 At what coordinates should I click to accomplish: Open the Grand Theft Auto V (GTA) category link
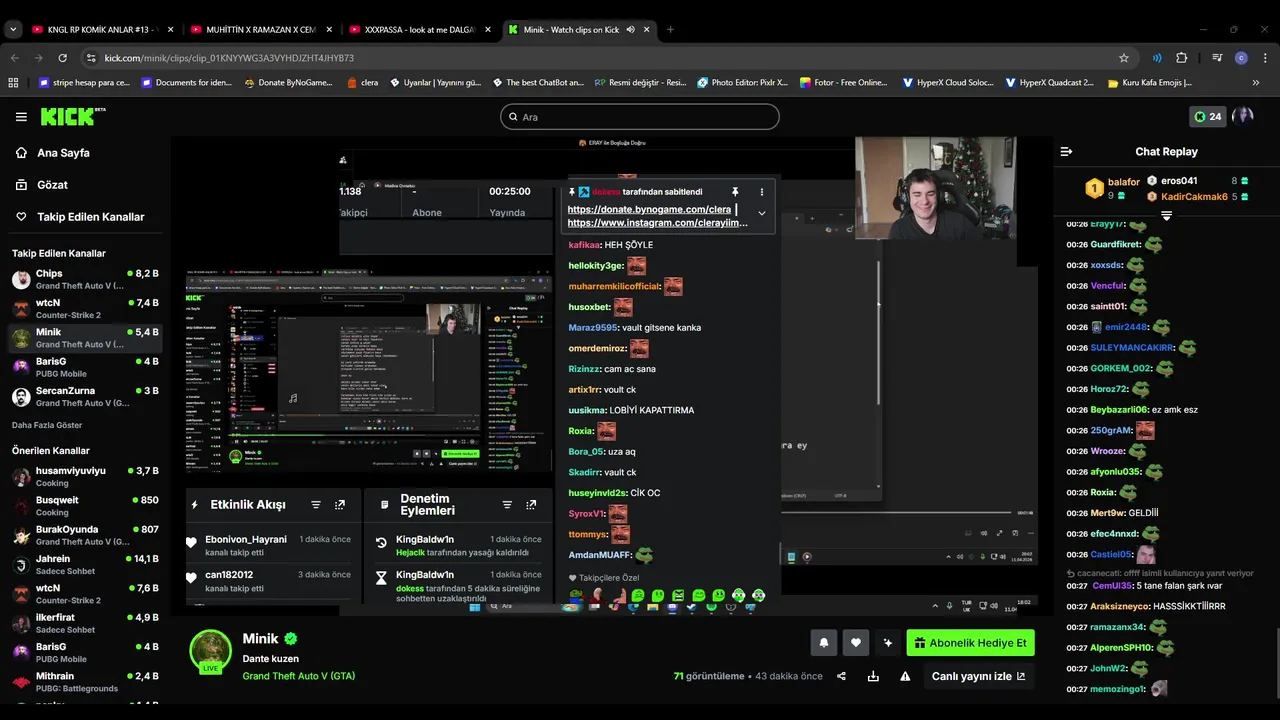[x=299, y=676]
